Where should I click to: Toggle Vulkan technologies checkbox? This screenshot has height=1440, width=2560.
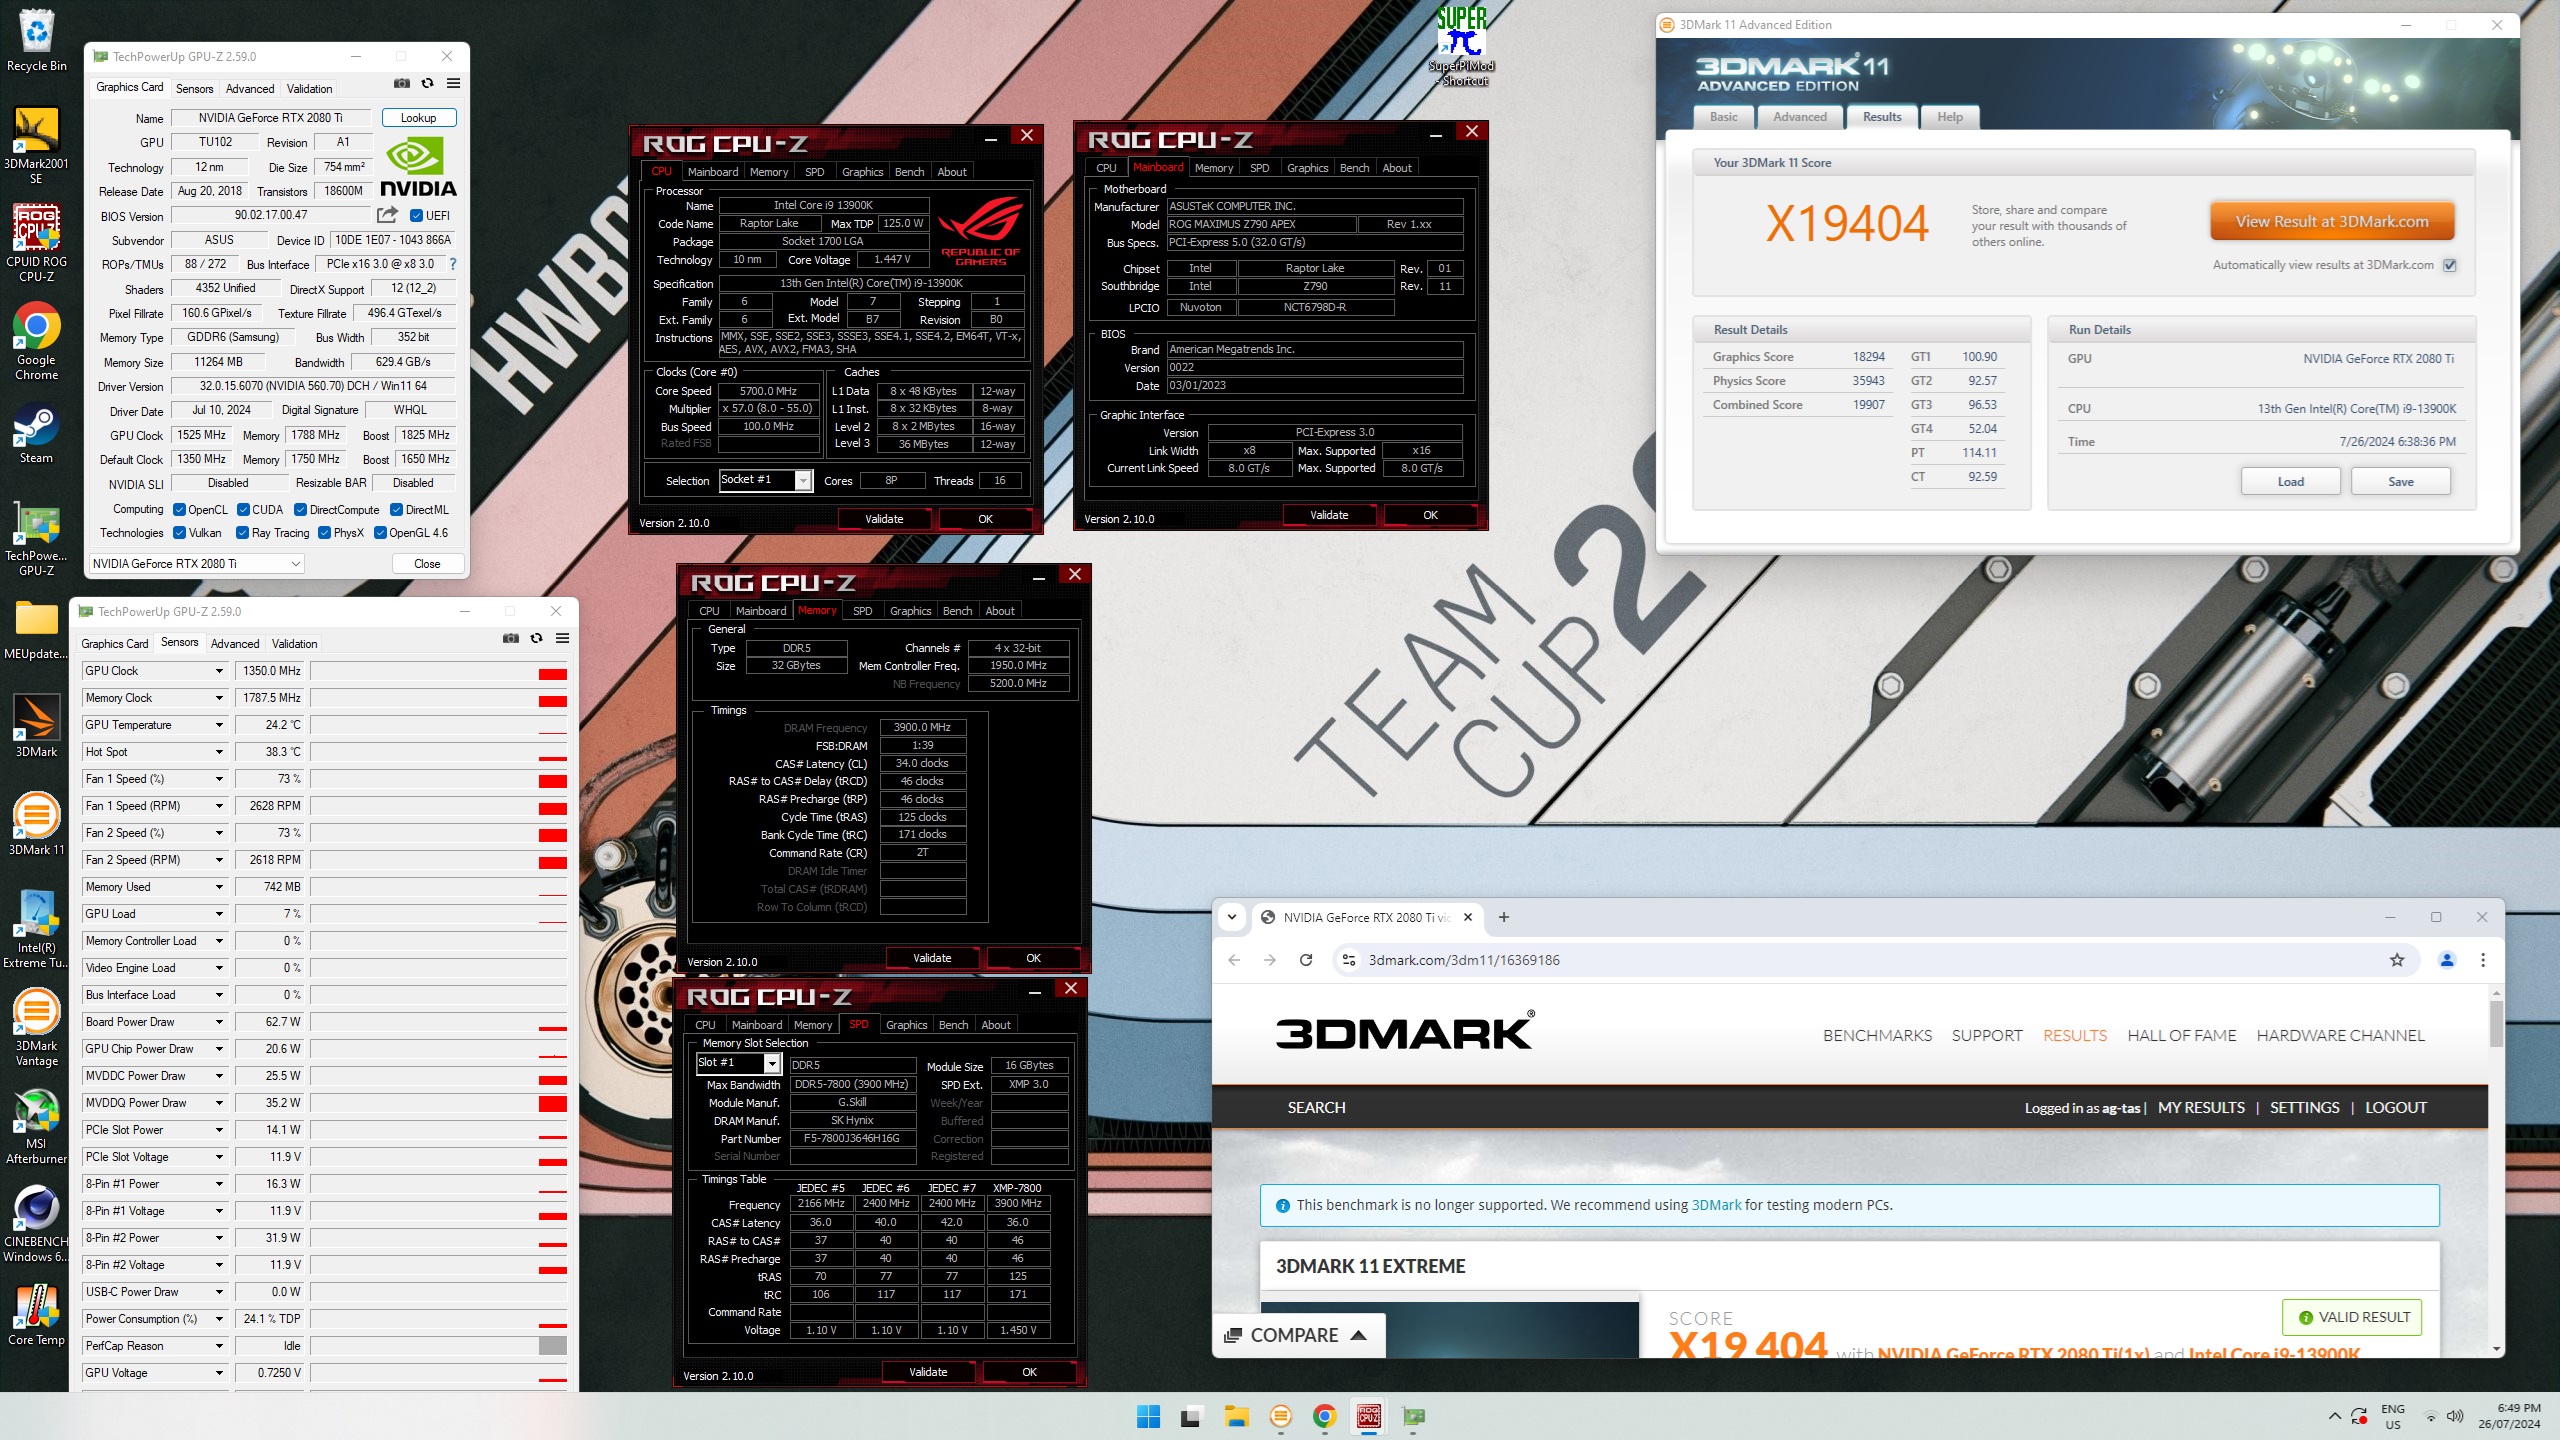[179, 533]
